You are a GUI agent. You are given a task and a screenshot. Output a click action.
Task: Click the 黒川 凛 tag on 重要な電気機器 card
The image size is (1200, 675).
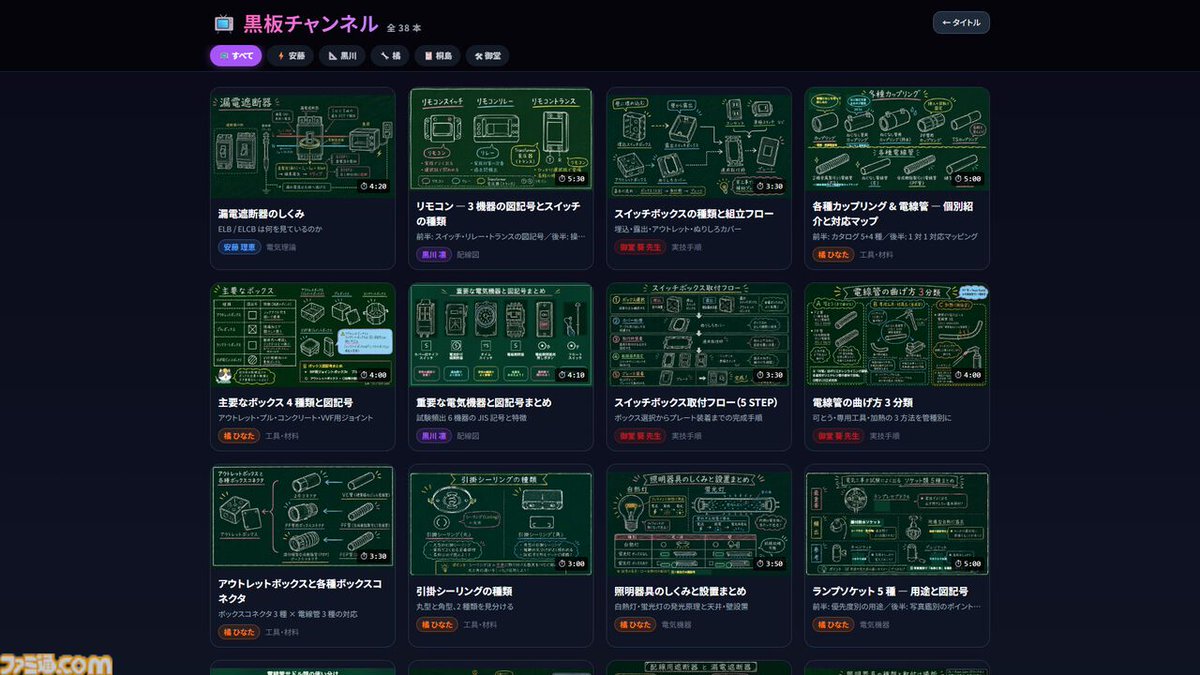tap(433, 436)
